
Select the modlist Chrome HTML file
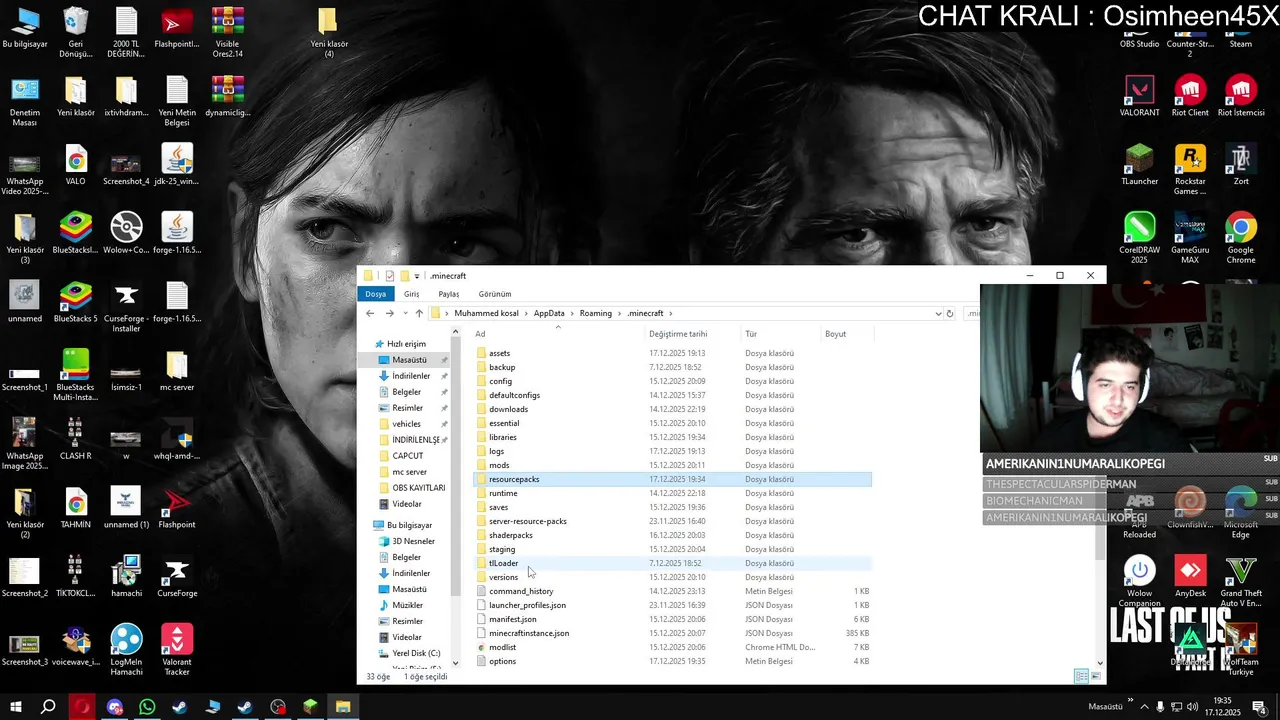pyautogui.click(x=672, y=647)
